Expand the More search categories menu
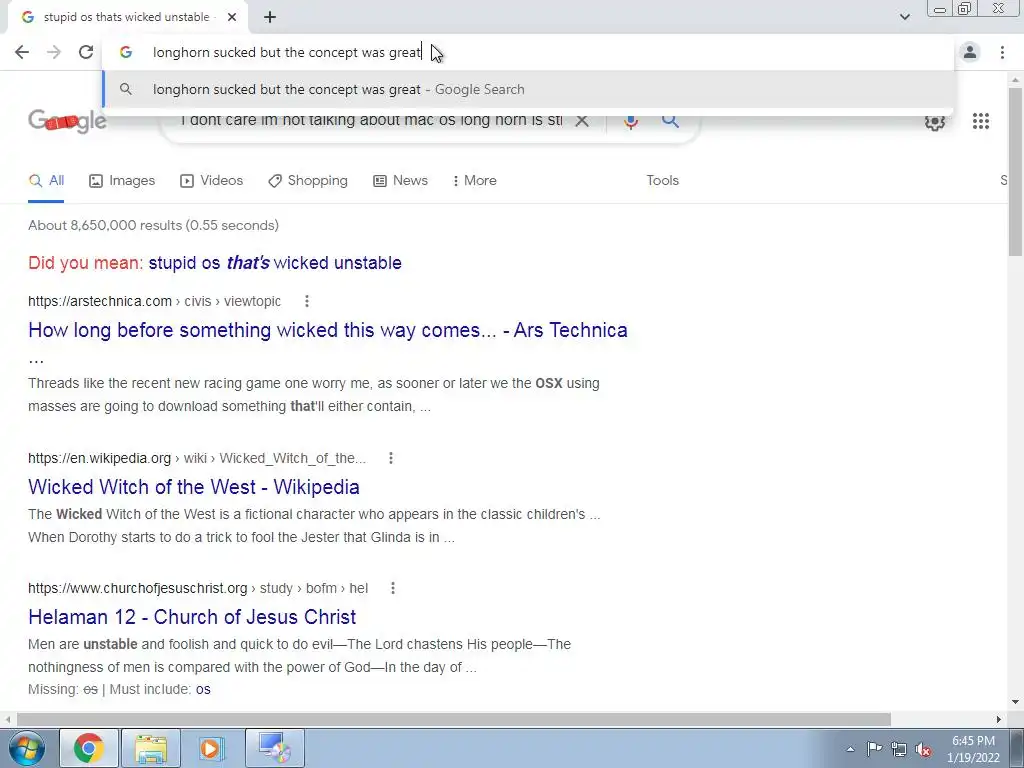1024x768 pixels. point(475,181)
